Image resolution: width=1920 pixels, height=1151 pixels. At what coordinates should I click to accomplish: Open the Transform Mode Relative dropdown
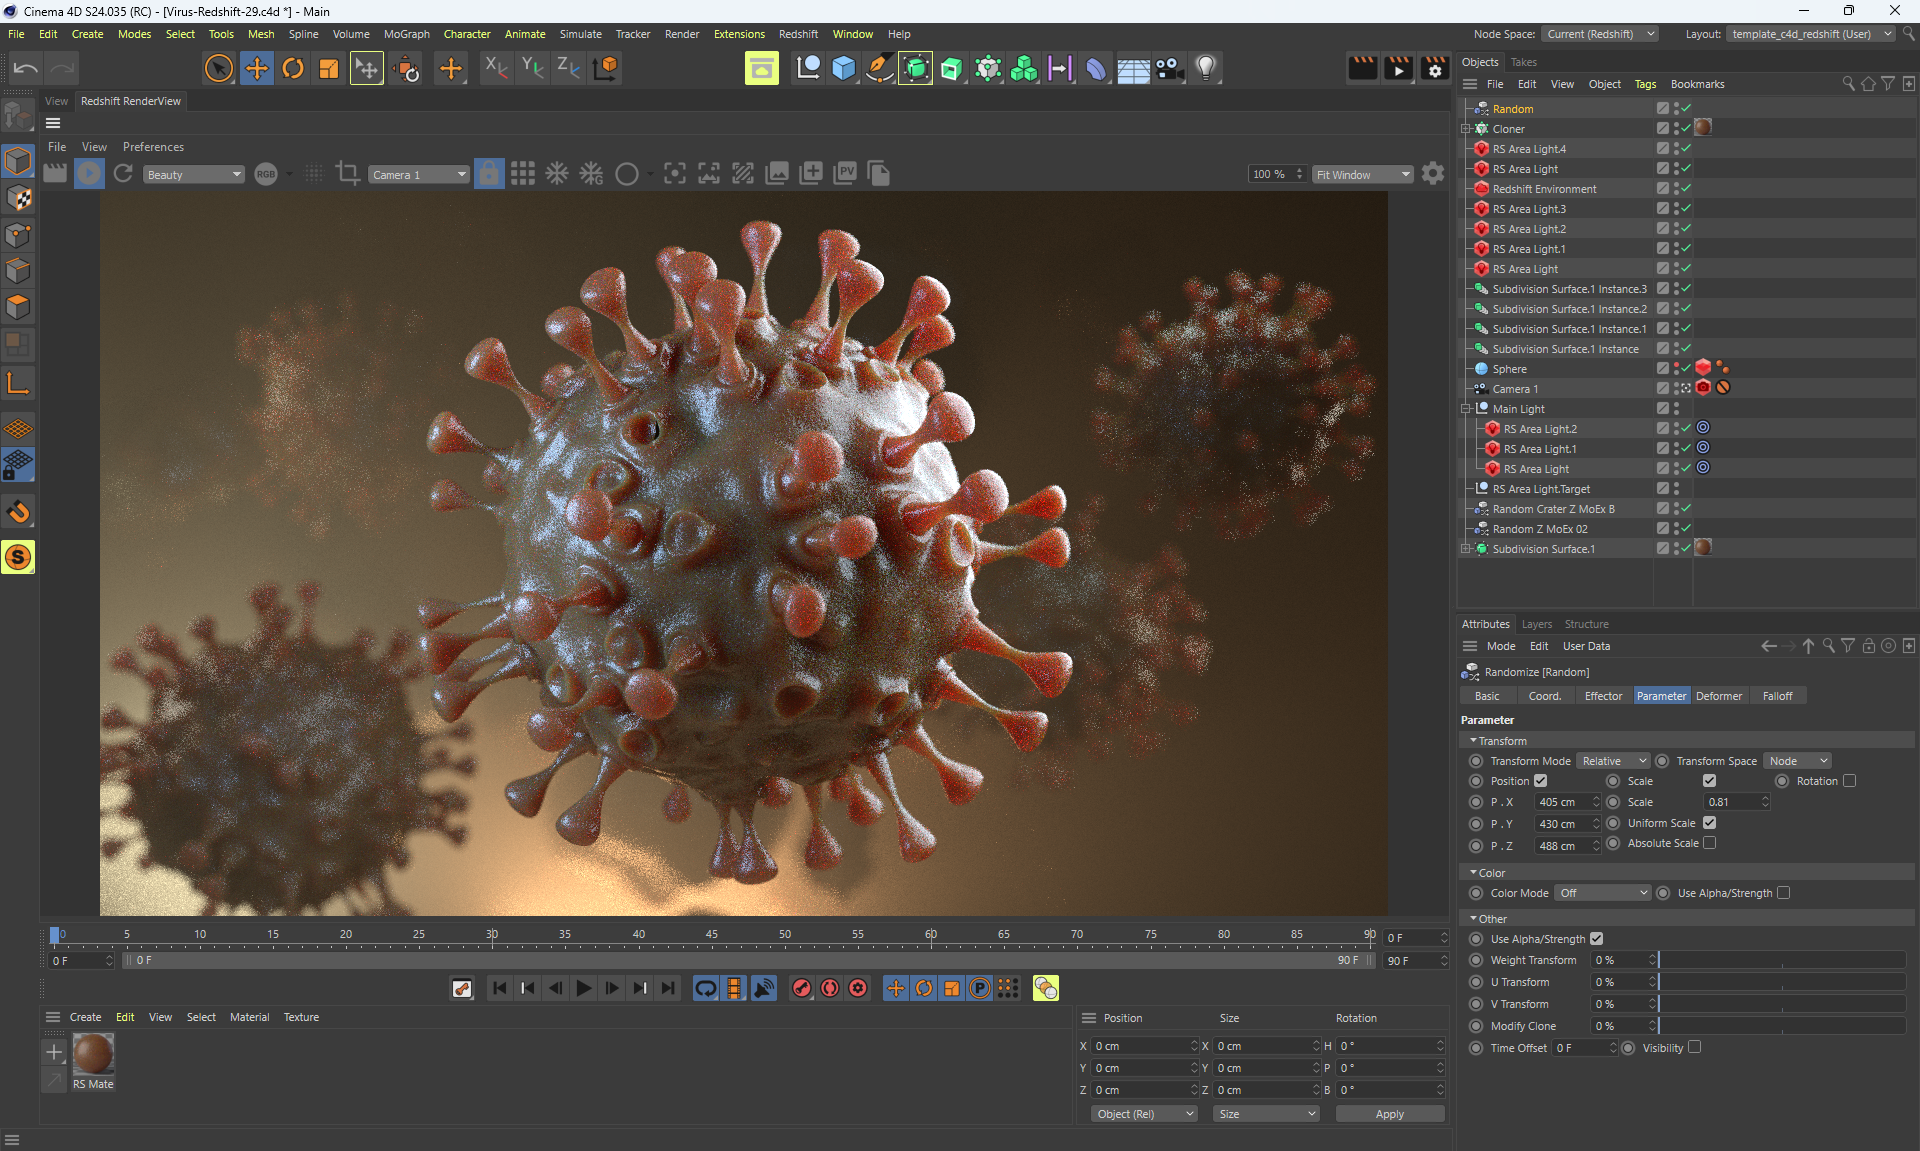1612,761
